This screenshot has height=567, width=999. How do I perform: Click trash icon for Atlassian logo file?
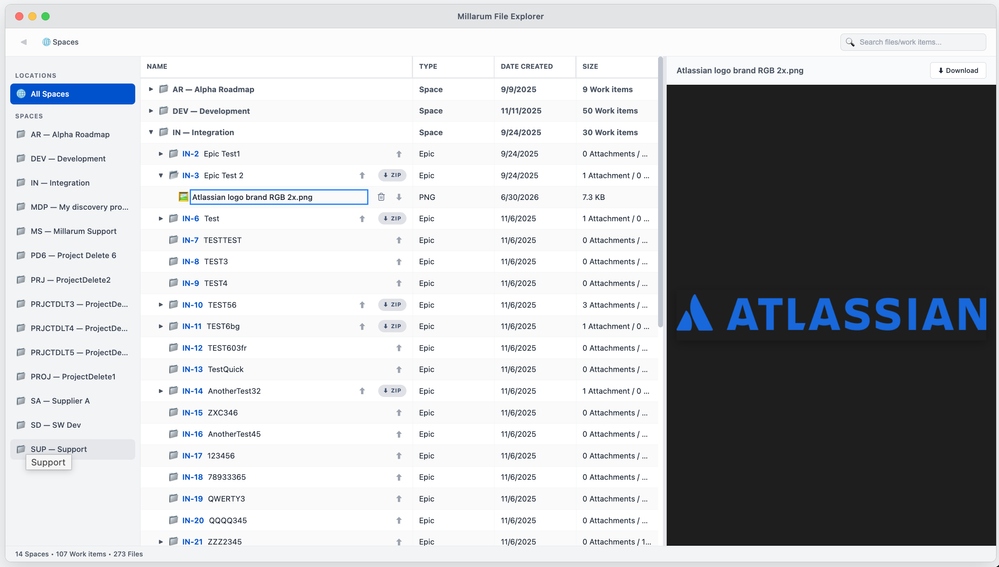click(x=381, y=197)
